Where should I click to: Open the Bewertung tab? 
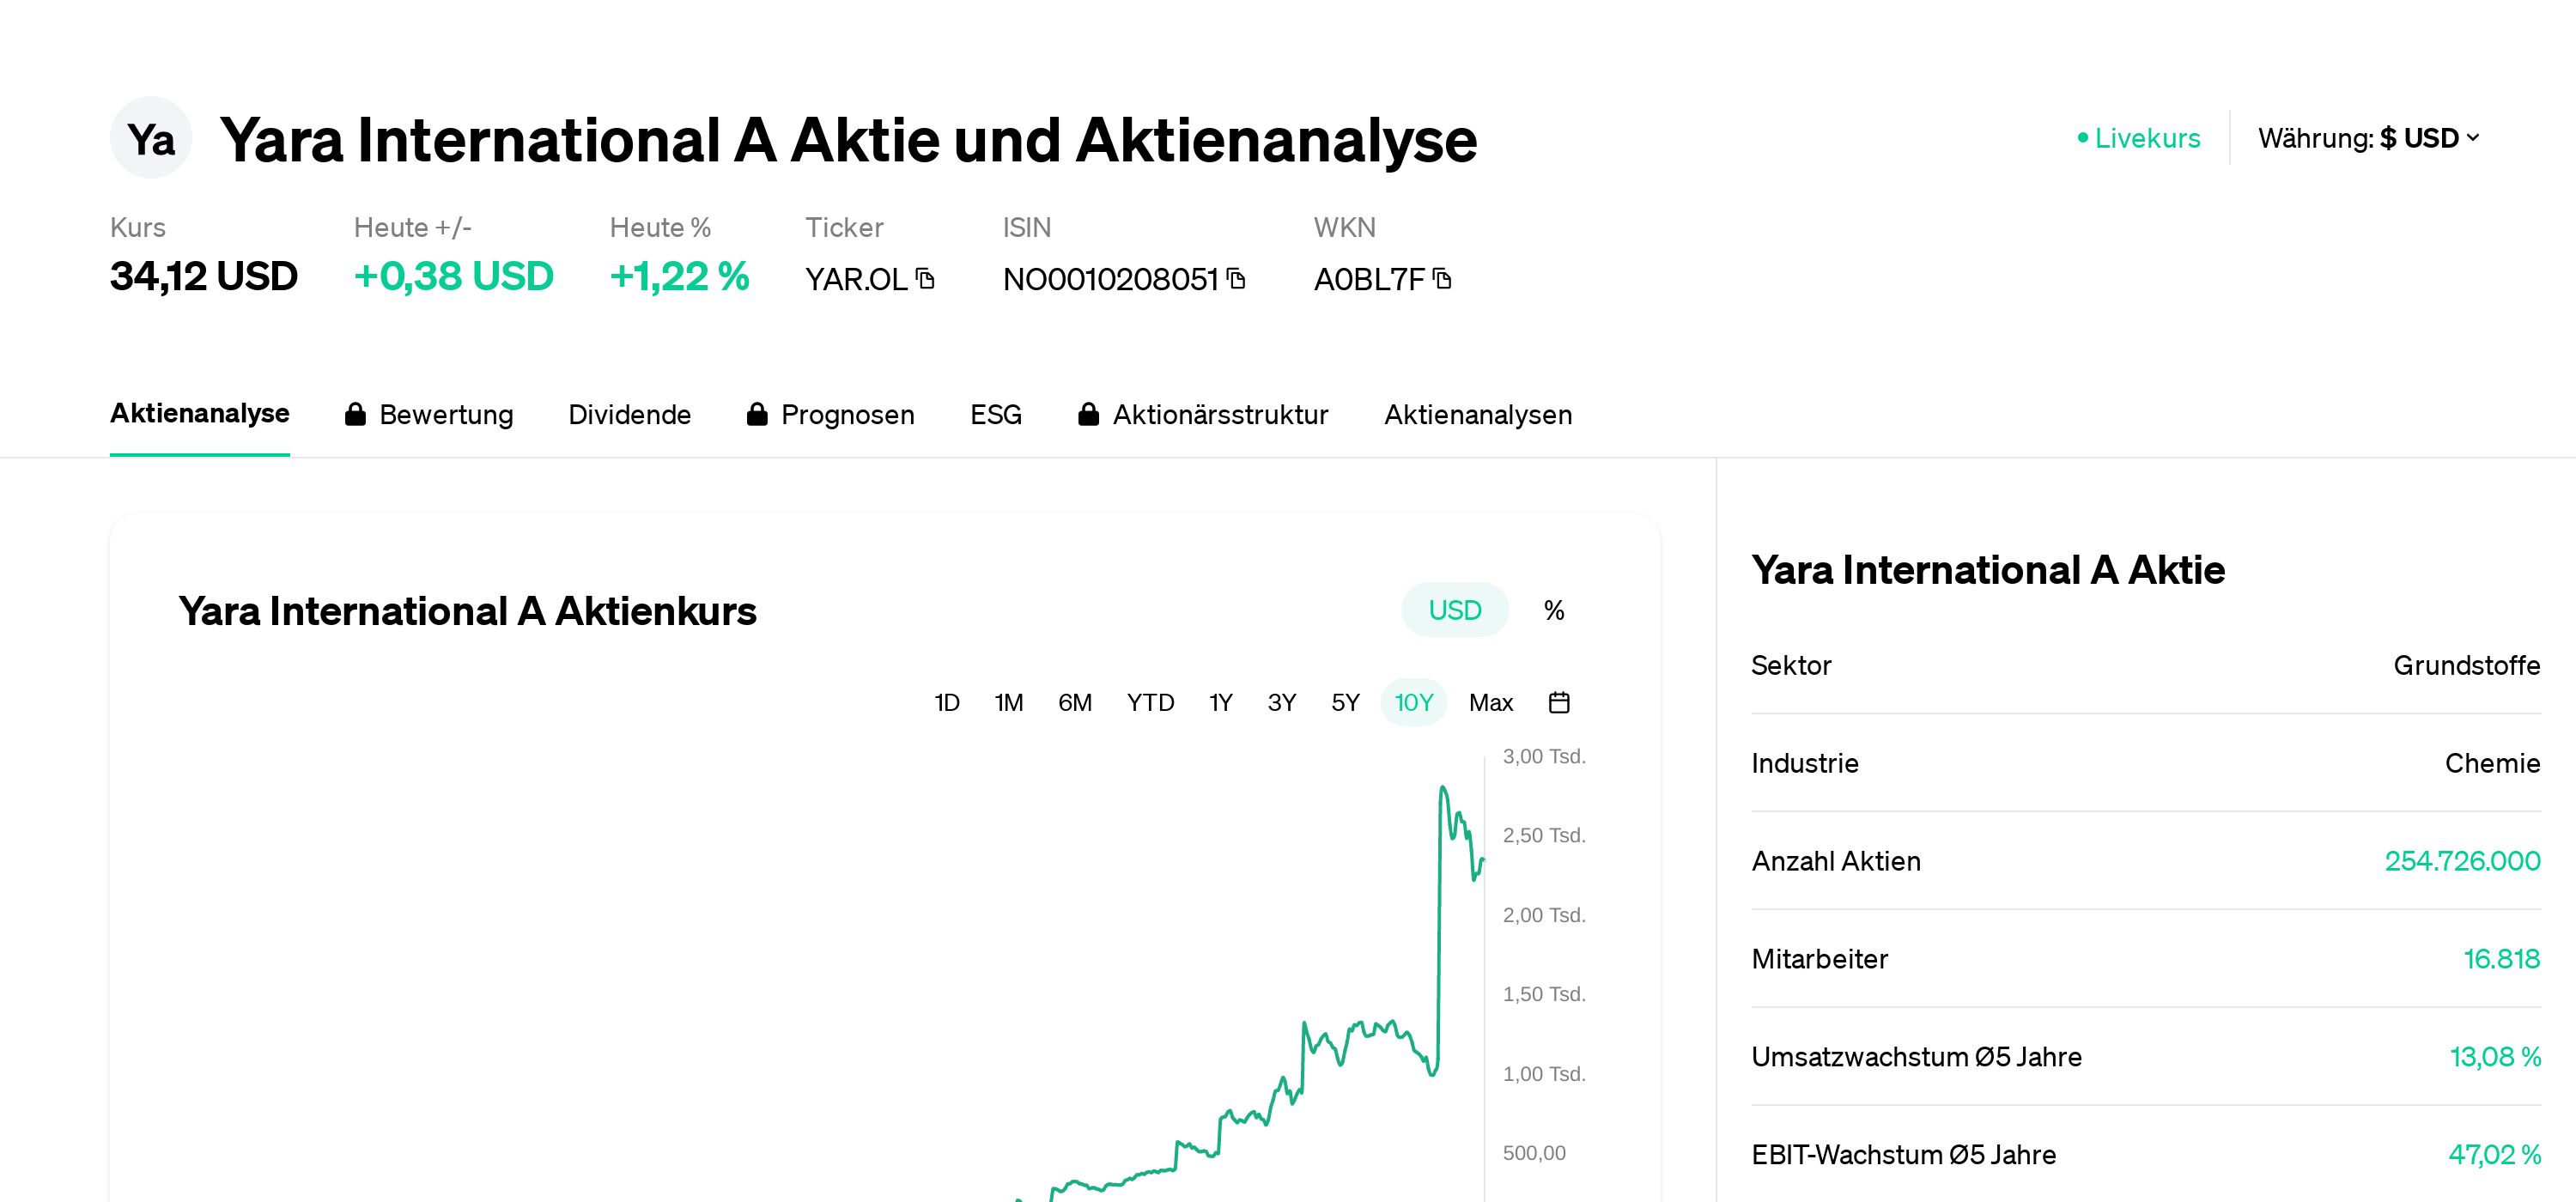click(429, 414)
